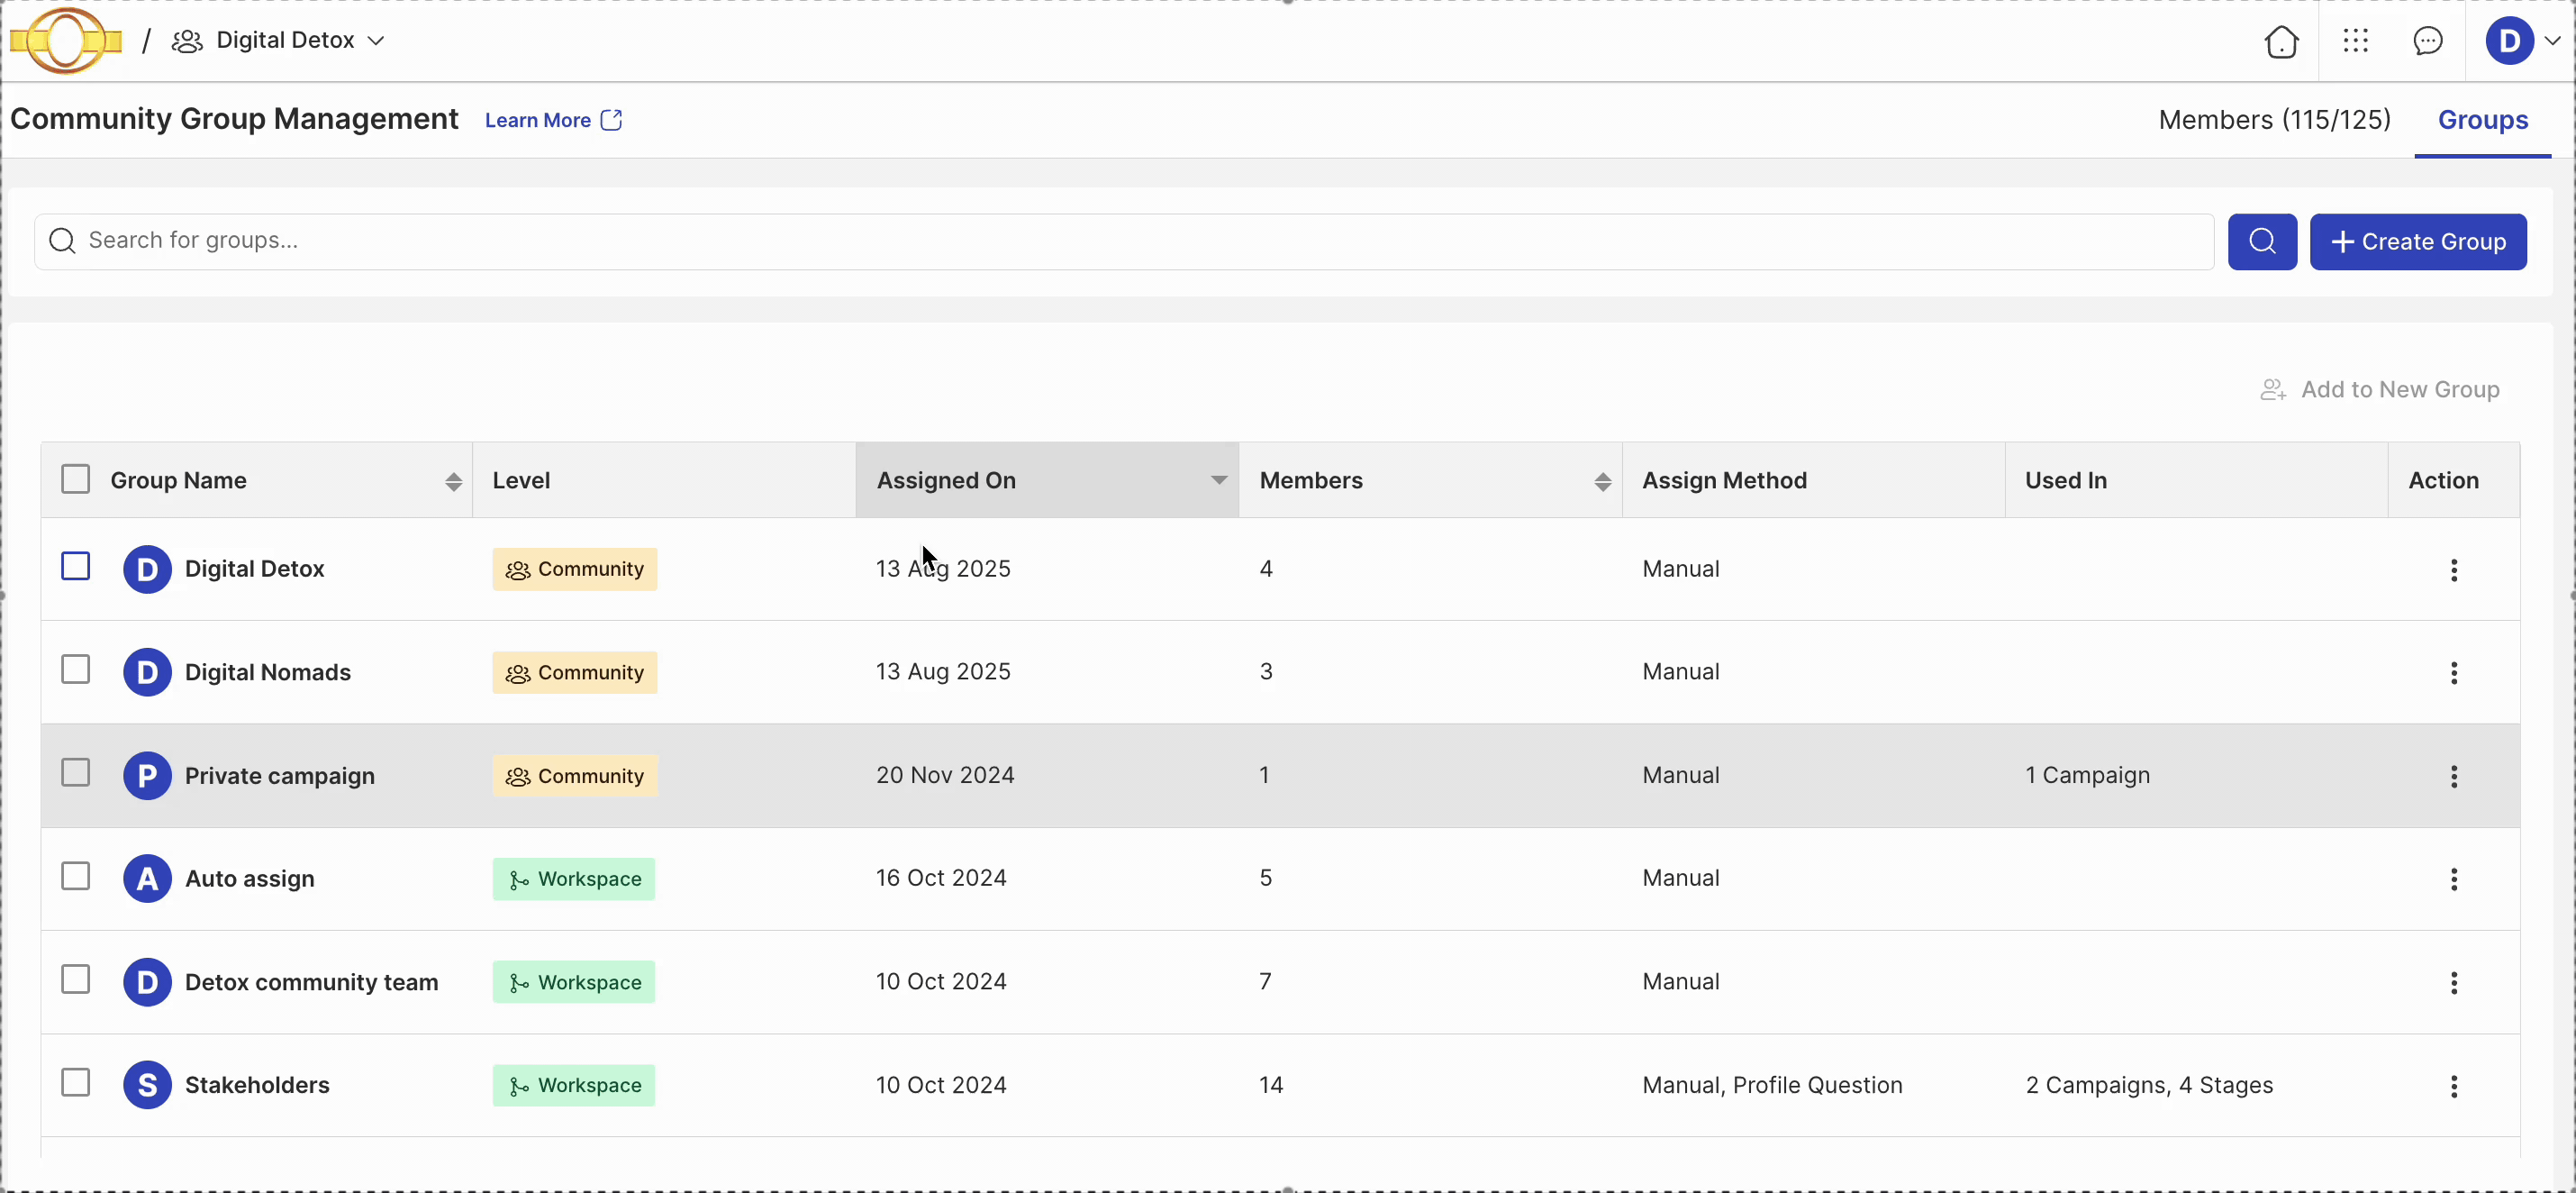Select the Digital Nomads checkbox

[76, 670]
